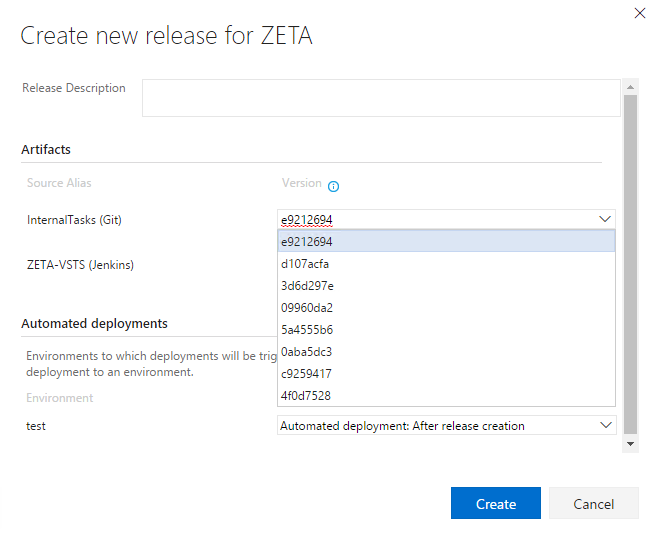Select commit 09960da2 from the list

tap(445, 308)
